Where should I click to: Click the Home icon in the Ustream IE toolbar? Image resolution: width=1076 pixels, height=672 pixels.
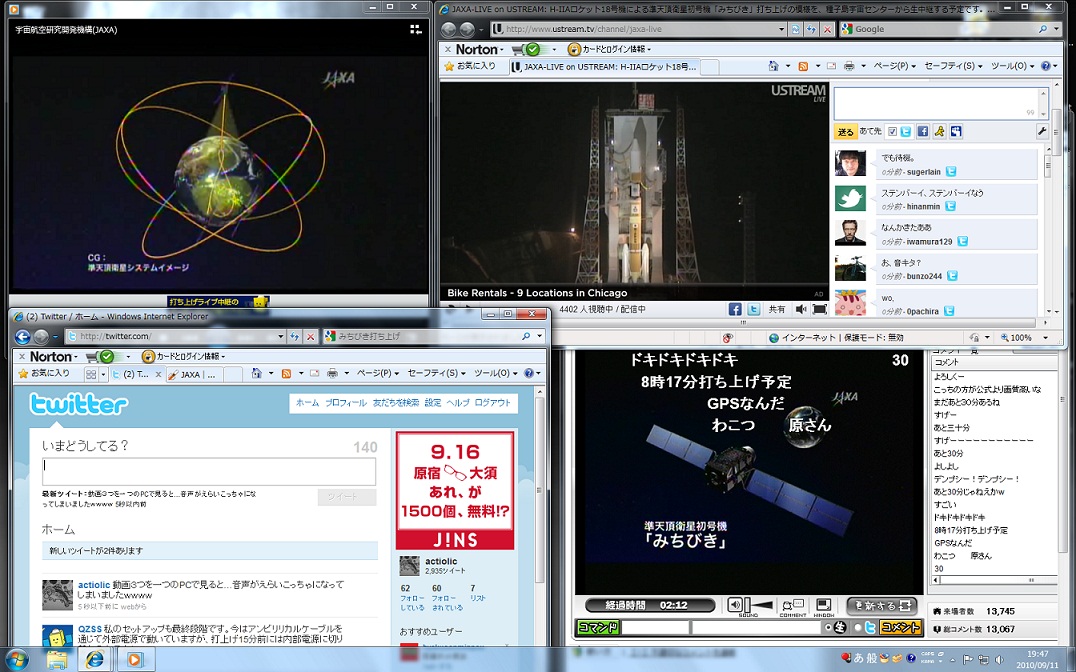click(773, 66)
